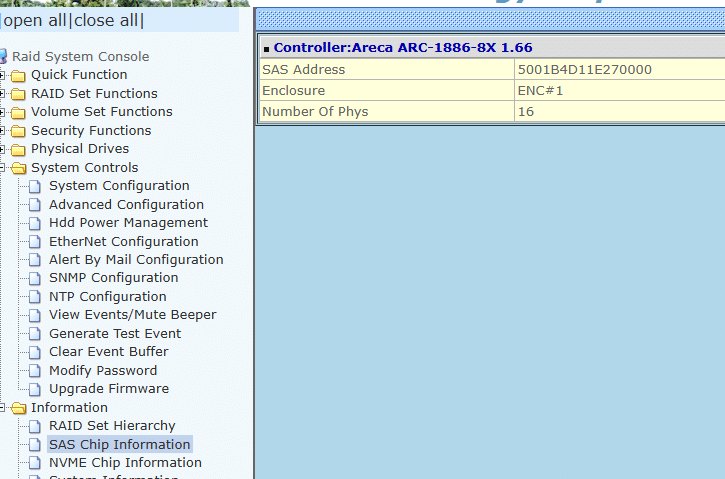Open View Events/Mute Beeper page
Viewport: 725px width, 479px height.
(x=132, y=315)
